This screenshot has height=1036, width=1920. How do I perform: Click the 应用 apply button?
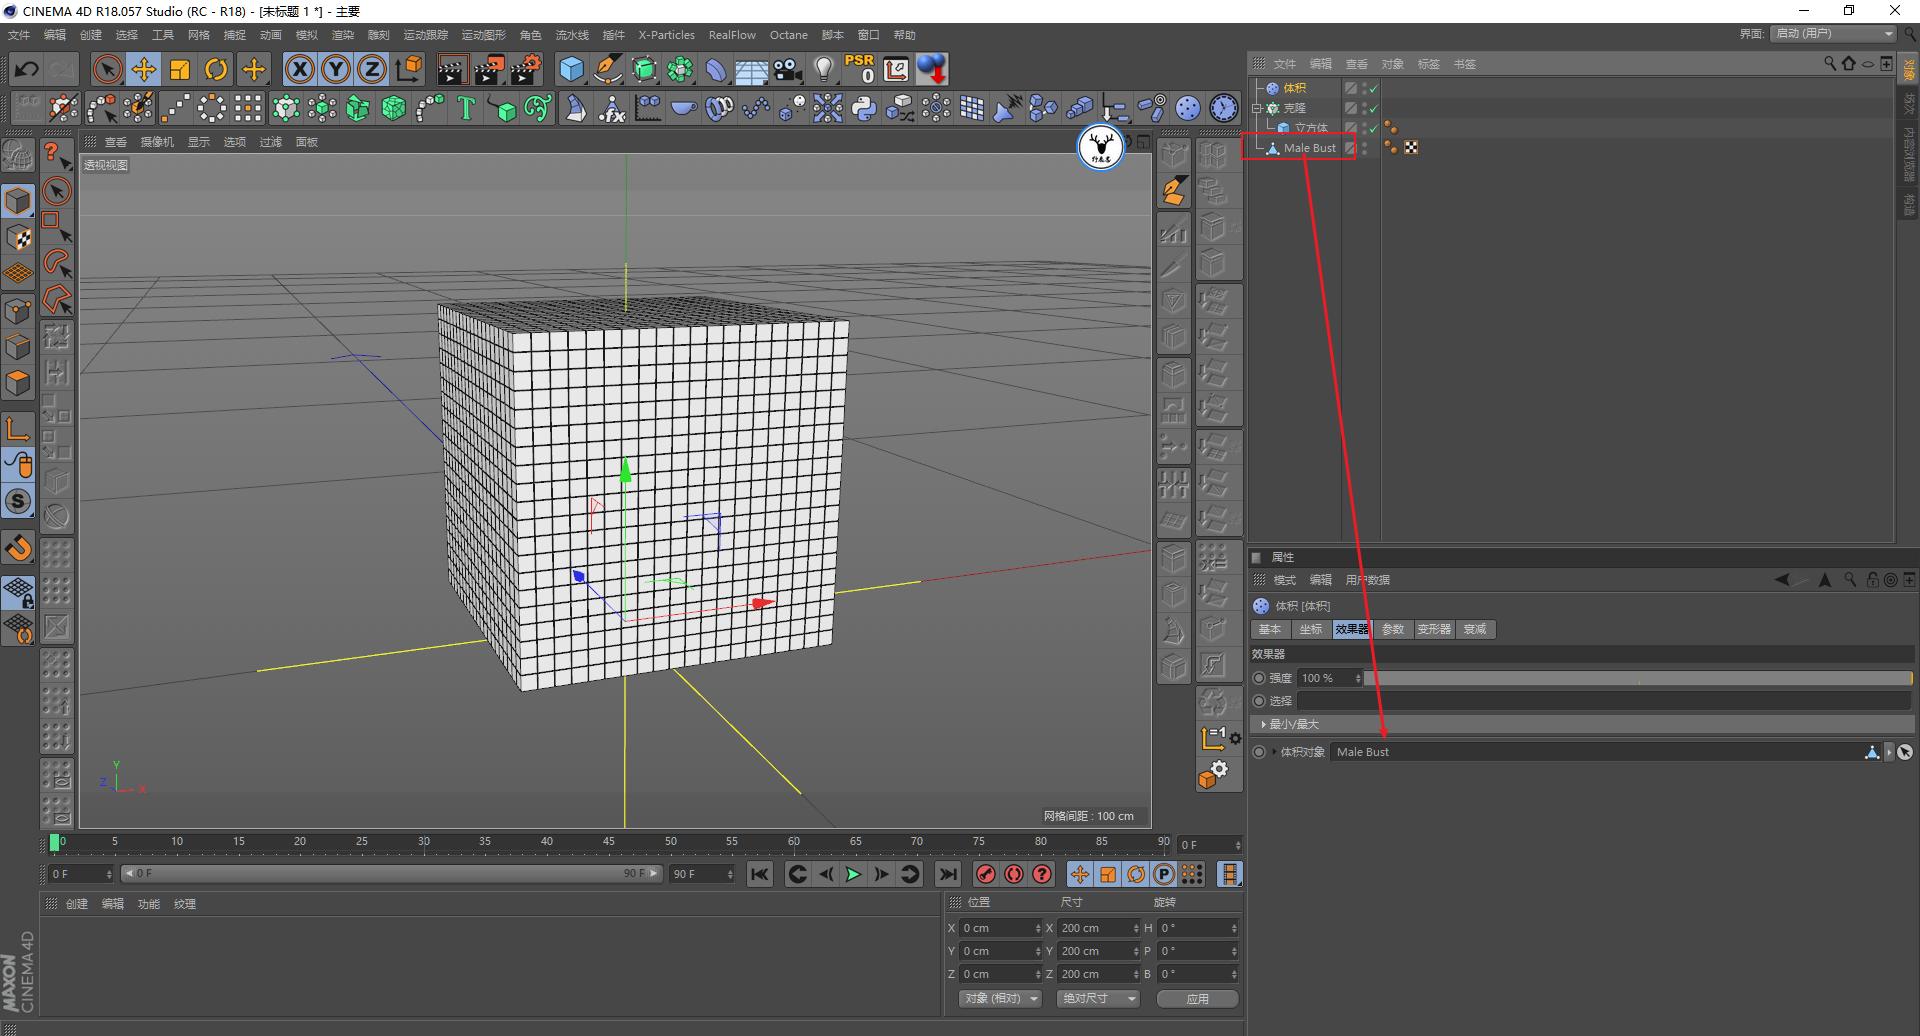(x=1197, y=998)
